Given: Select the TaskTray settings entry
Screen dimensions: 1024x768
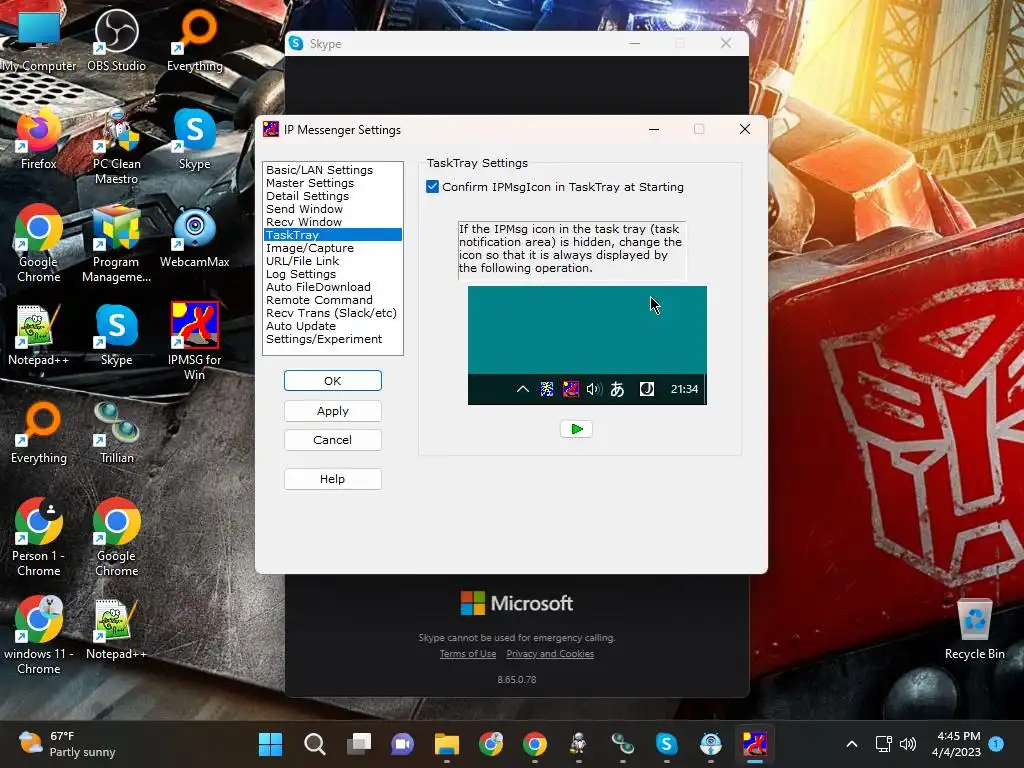Looking at the screenshot, I should click(x=333, y=235).
